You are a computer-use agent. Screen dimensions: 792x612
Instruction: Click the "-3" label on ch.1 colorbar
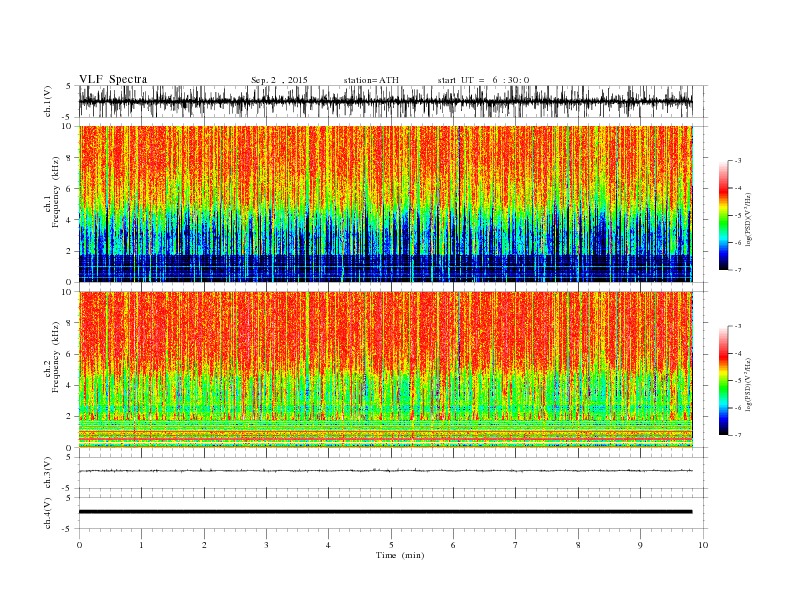pos(738,161)
